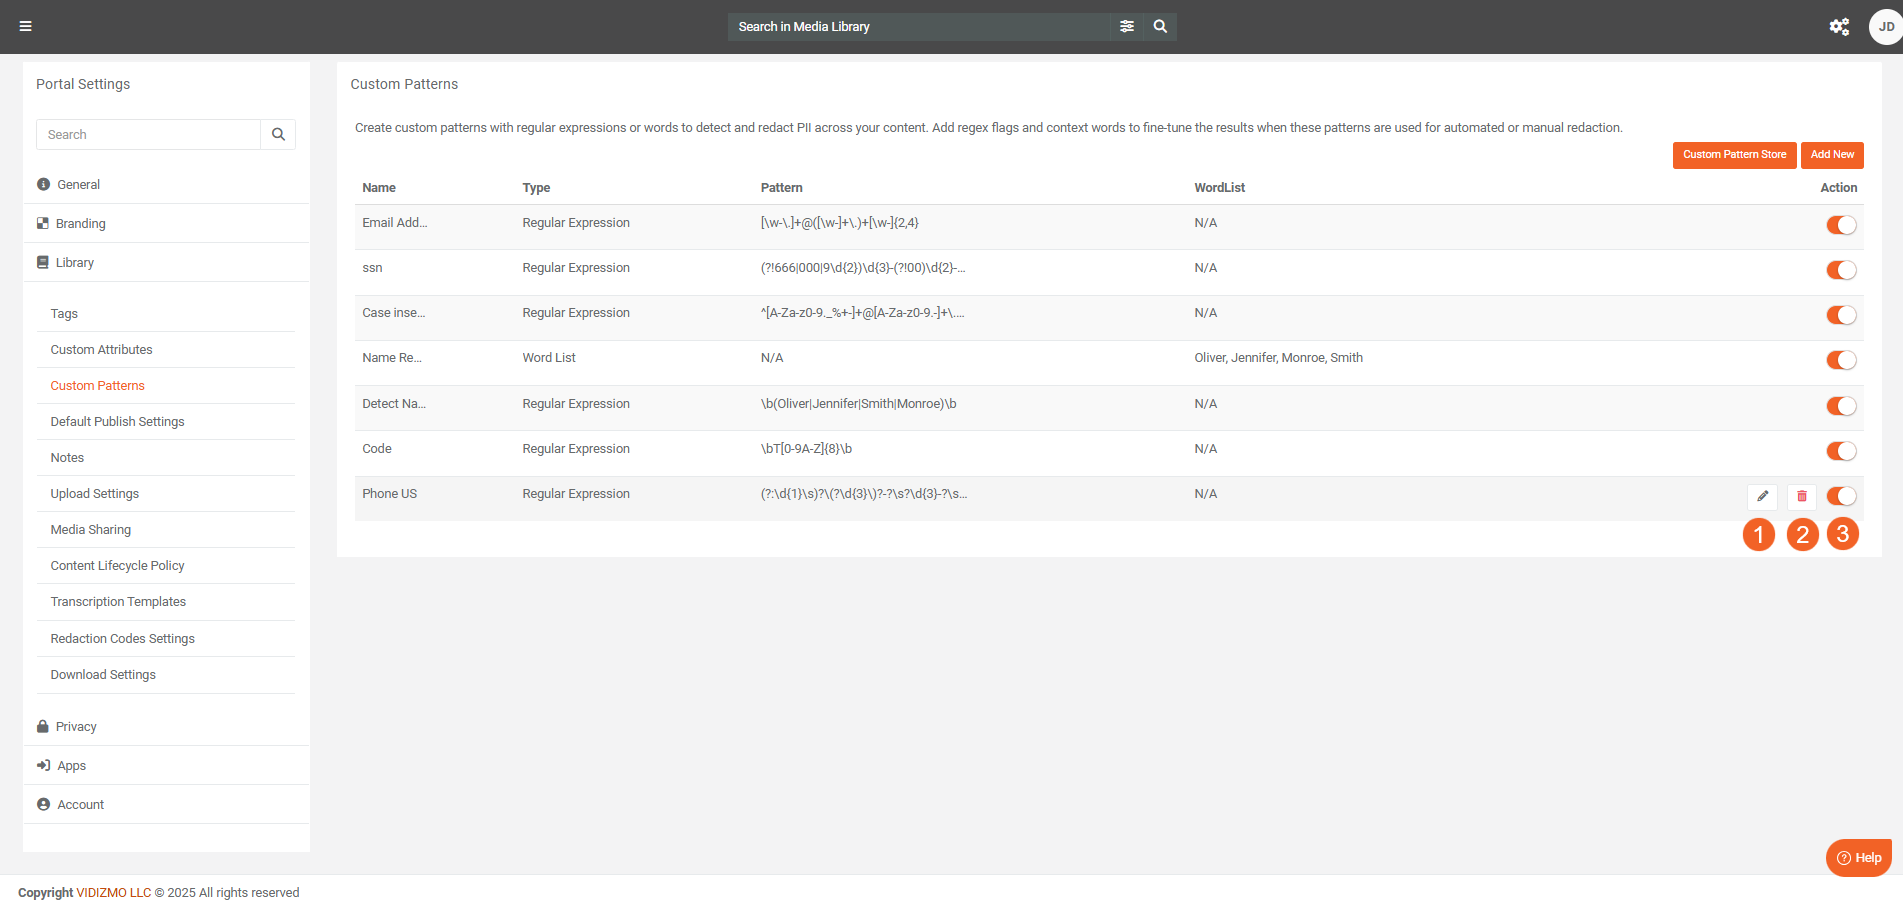Screen dimensions: 1903x910
Task: Edit the Phone US pattern pencil icon
Action: [1762, 496]
